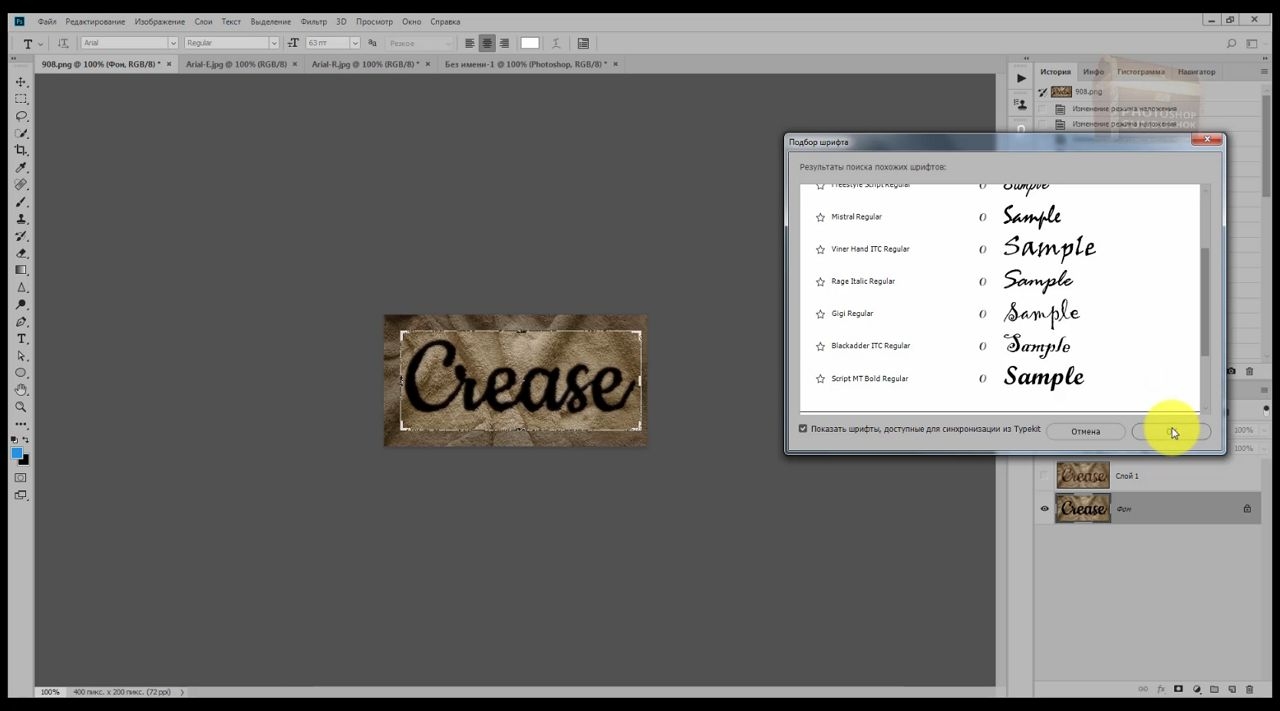Toggle Typekit sync fonts checkbox
Viewport: 1280px width, 711px height.
[x=803, y=429]
